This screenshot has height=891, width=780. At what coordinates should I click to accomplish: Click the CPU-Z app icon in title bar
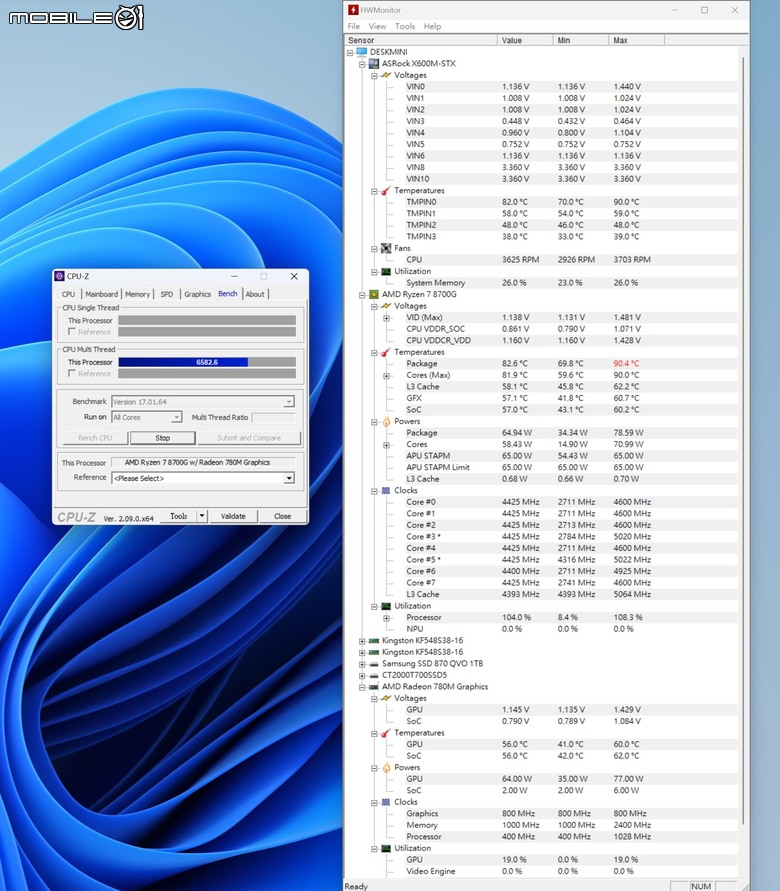pyautogui.click(x=60, y=276)
